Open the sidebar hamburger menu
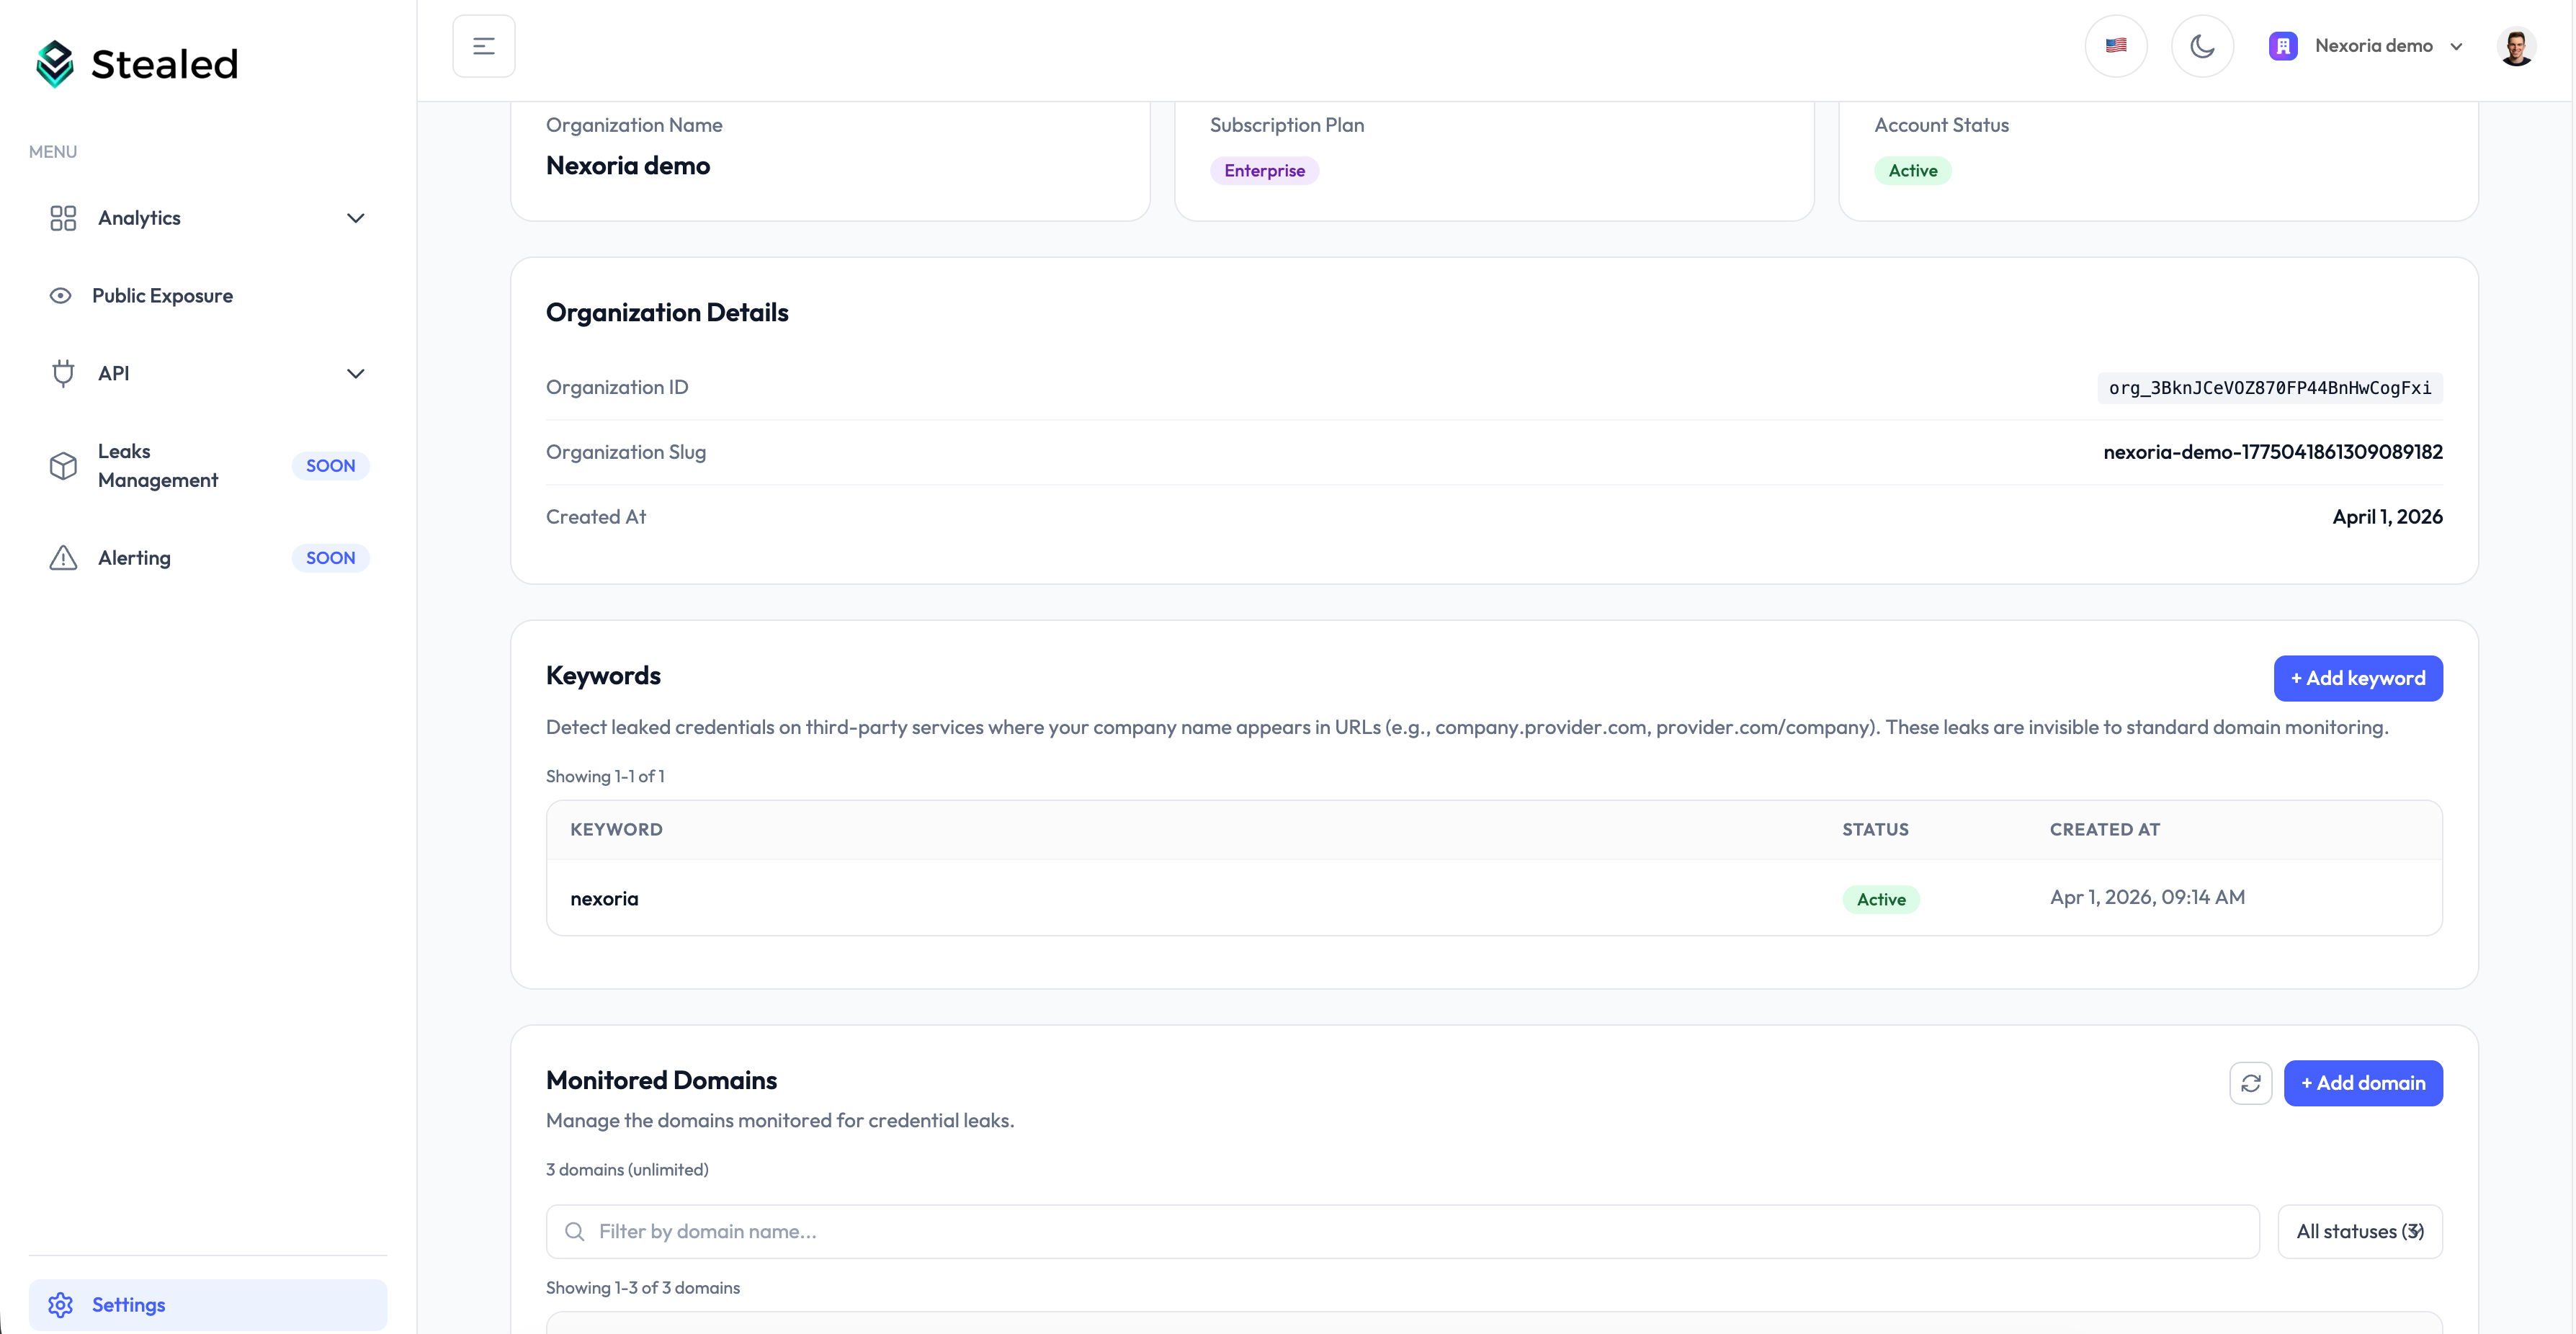 pyautogui.click(x=484, y=45)
